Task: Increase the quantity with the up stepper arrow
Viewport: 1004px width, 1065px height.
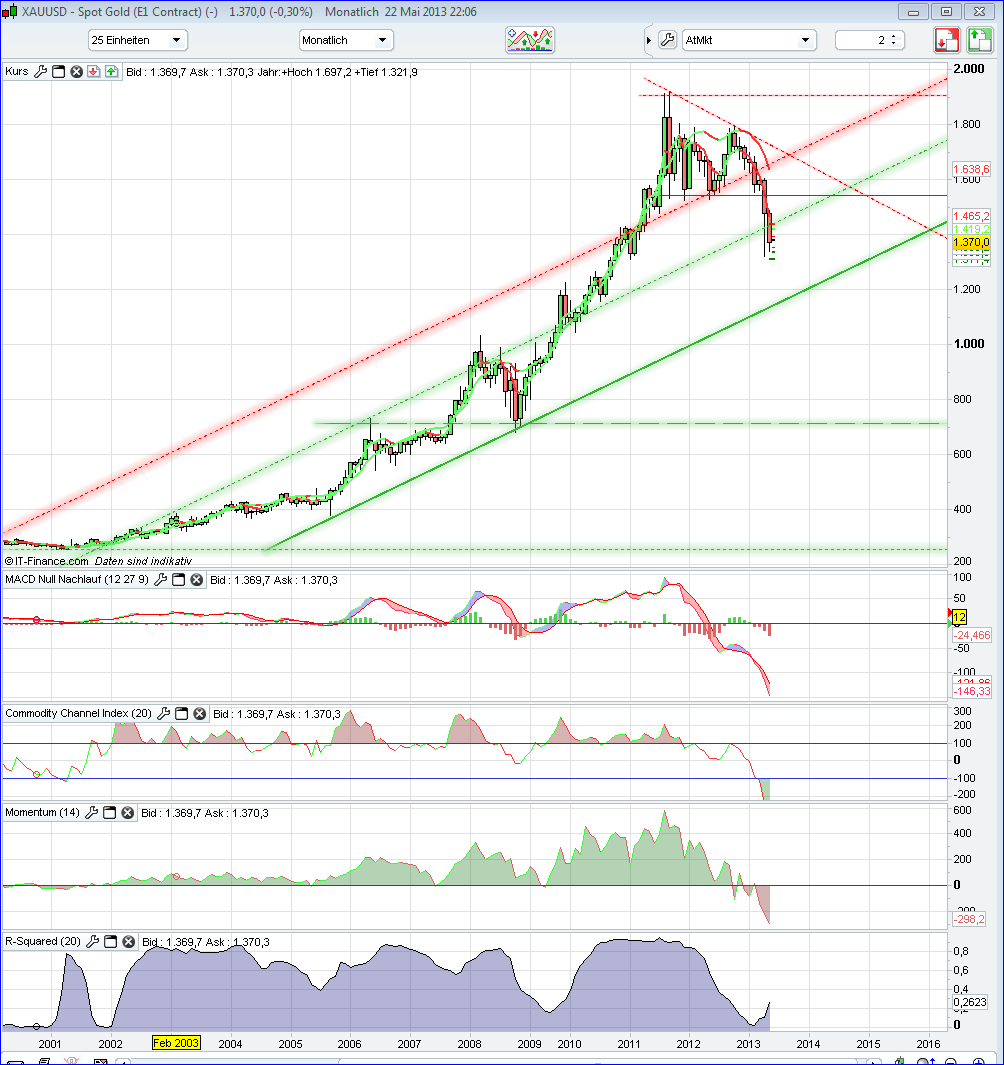Action: [x=895, y=36]
